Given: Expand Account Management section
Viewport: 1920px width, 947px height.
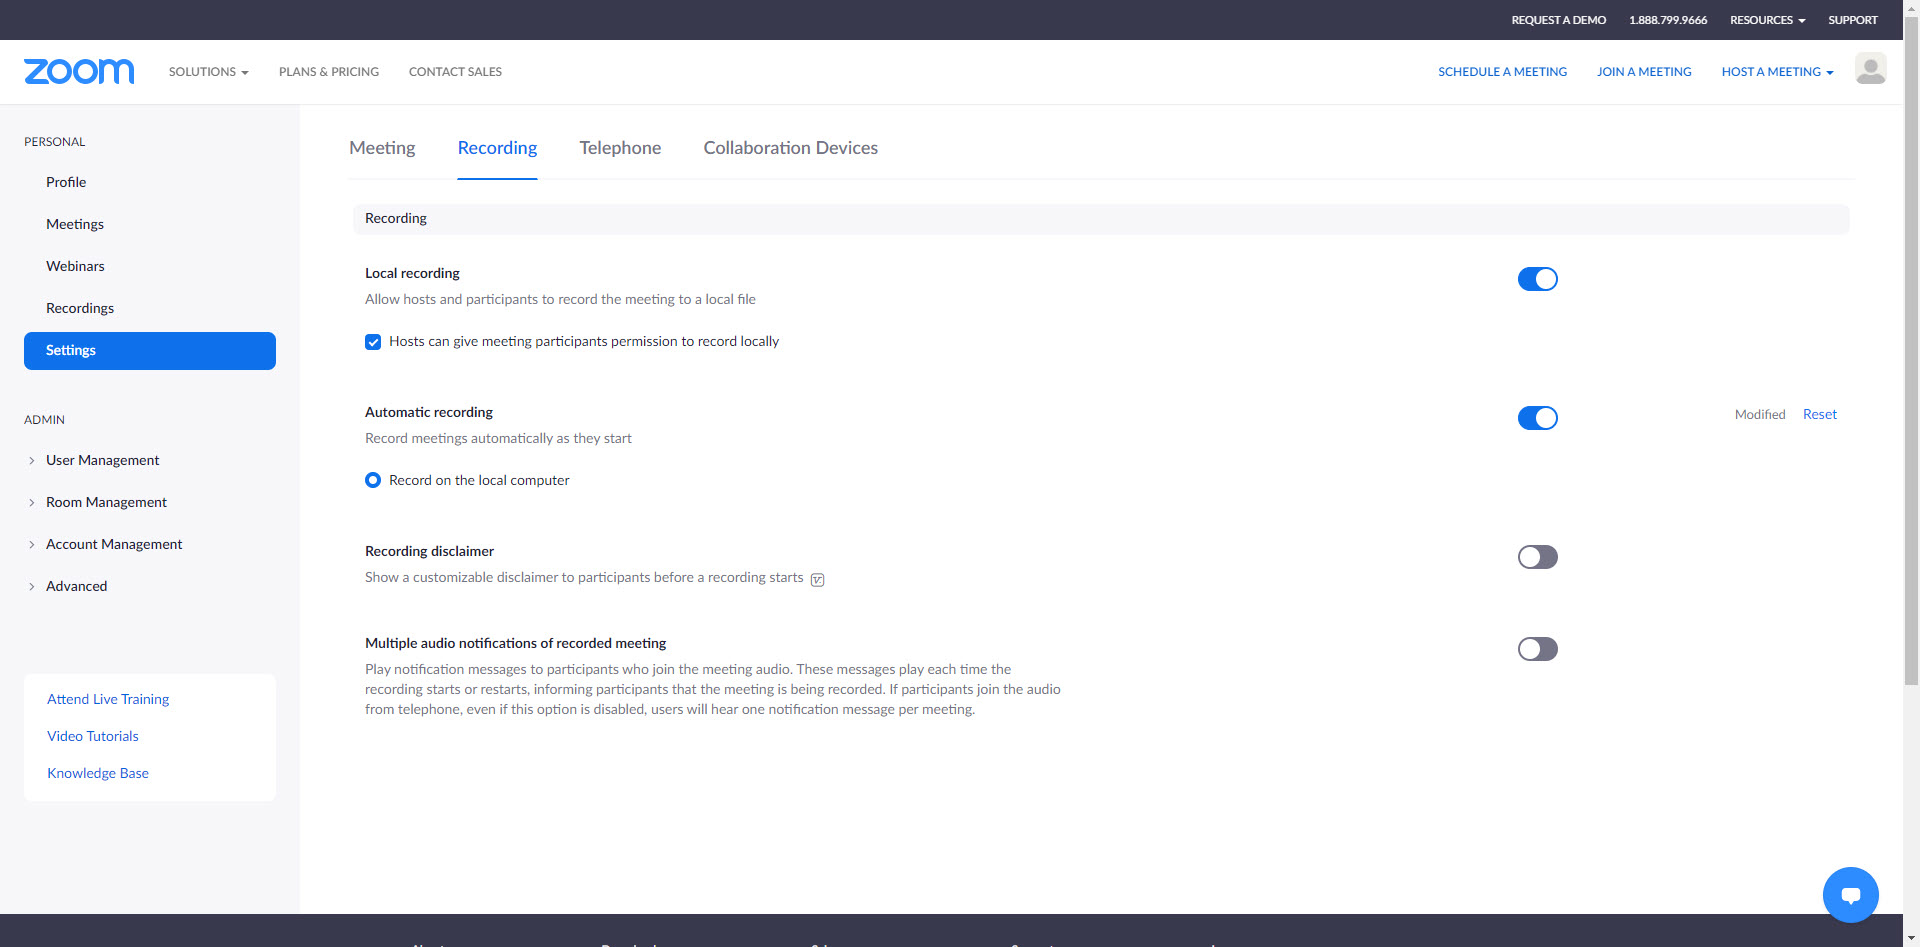Looking at the screenshot, I should [x=114, y=544].
